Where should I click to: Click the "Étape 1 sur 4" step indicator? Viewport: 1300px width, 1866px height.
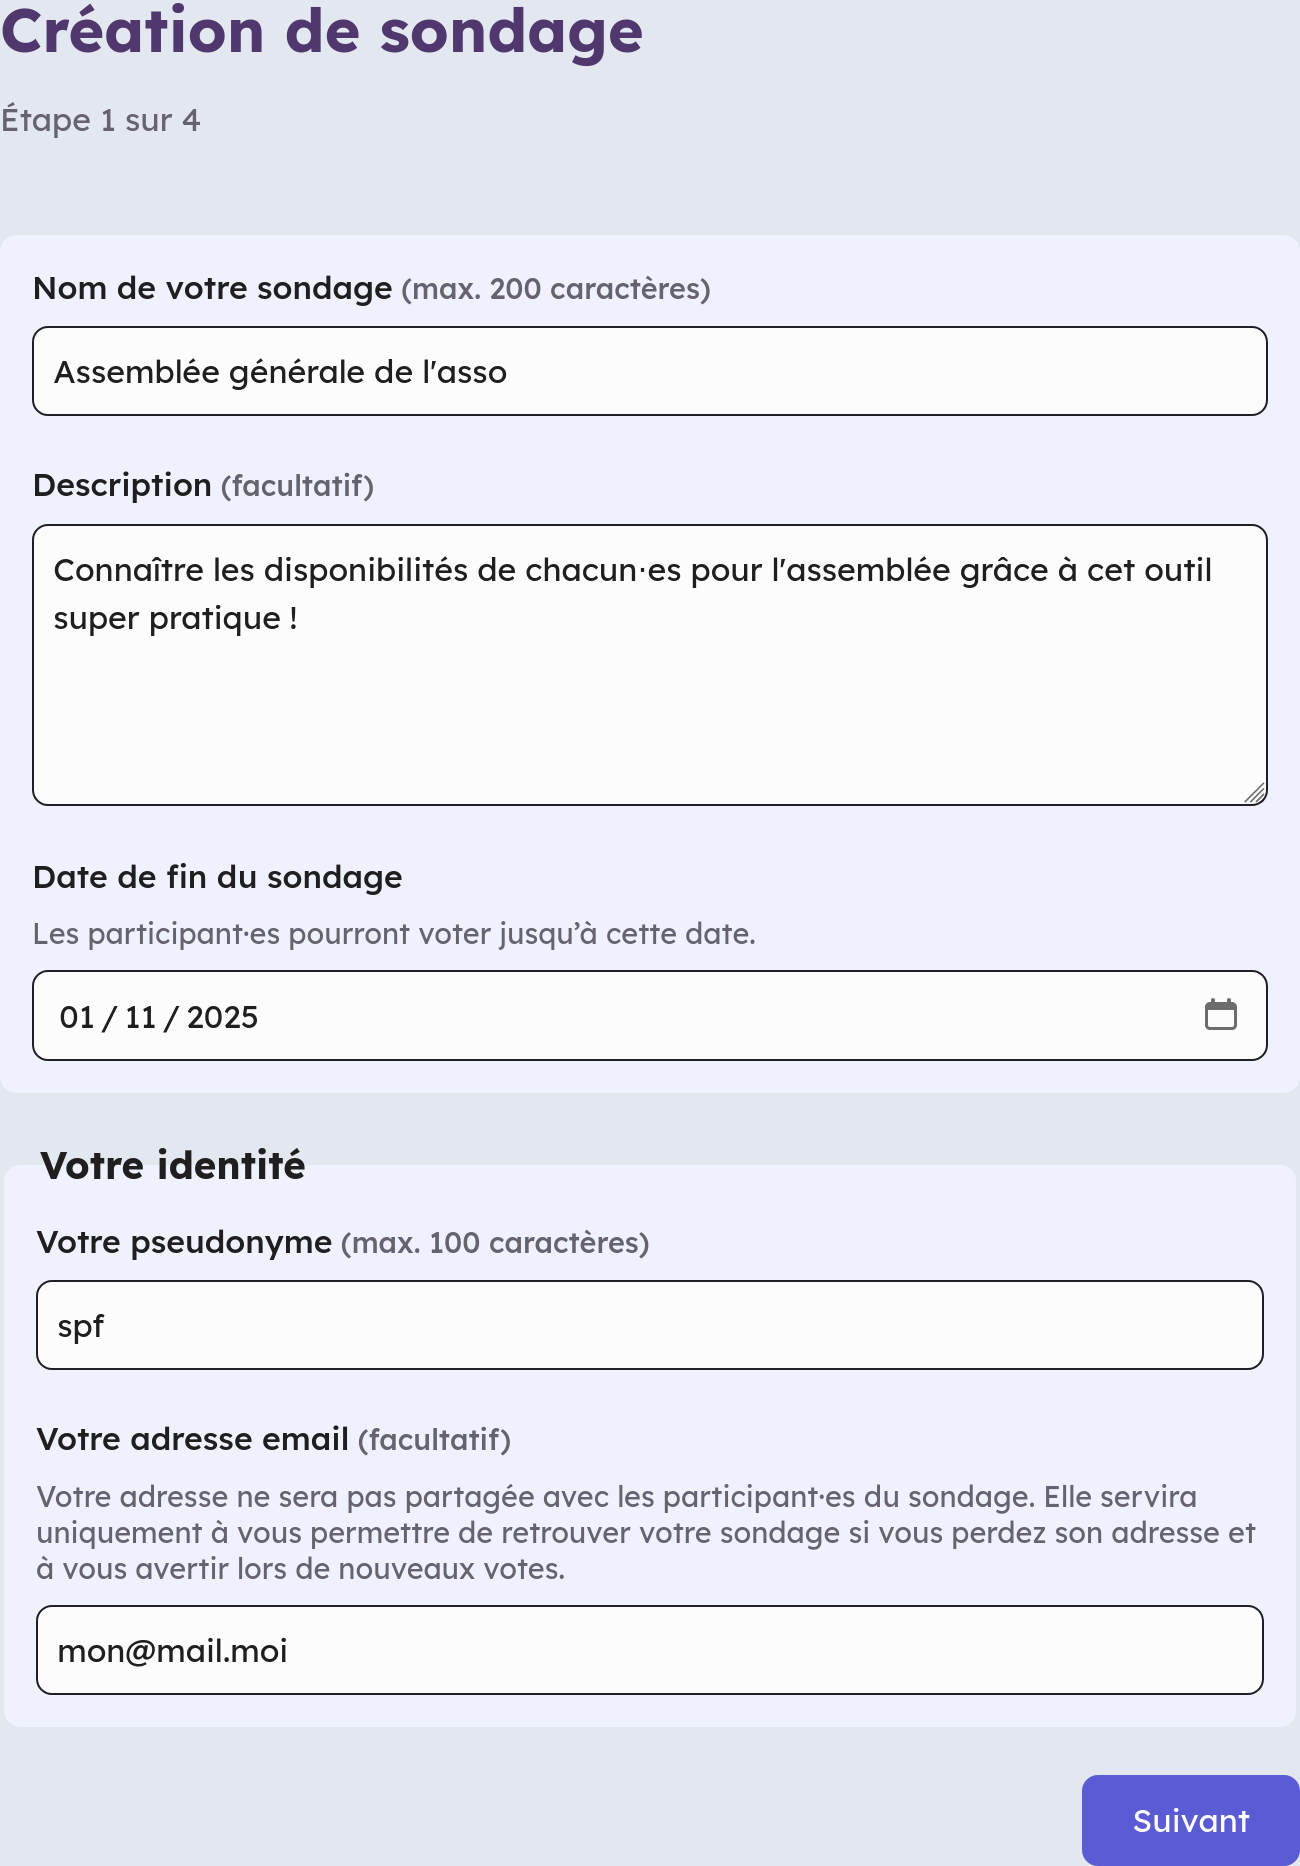pyautogui.click(x=100, y=120)
